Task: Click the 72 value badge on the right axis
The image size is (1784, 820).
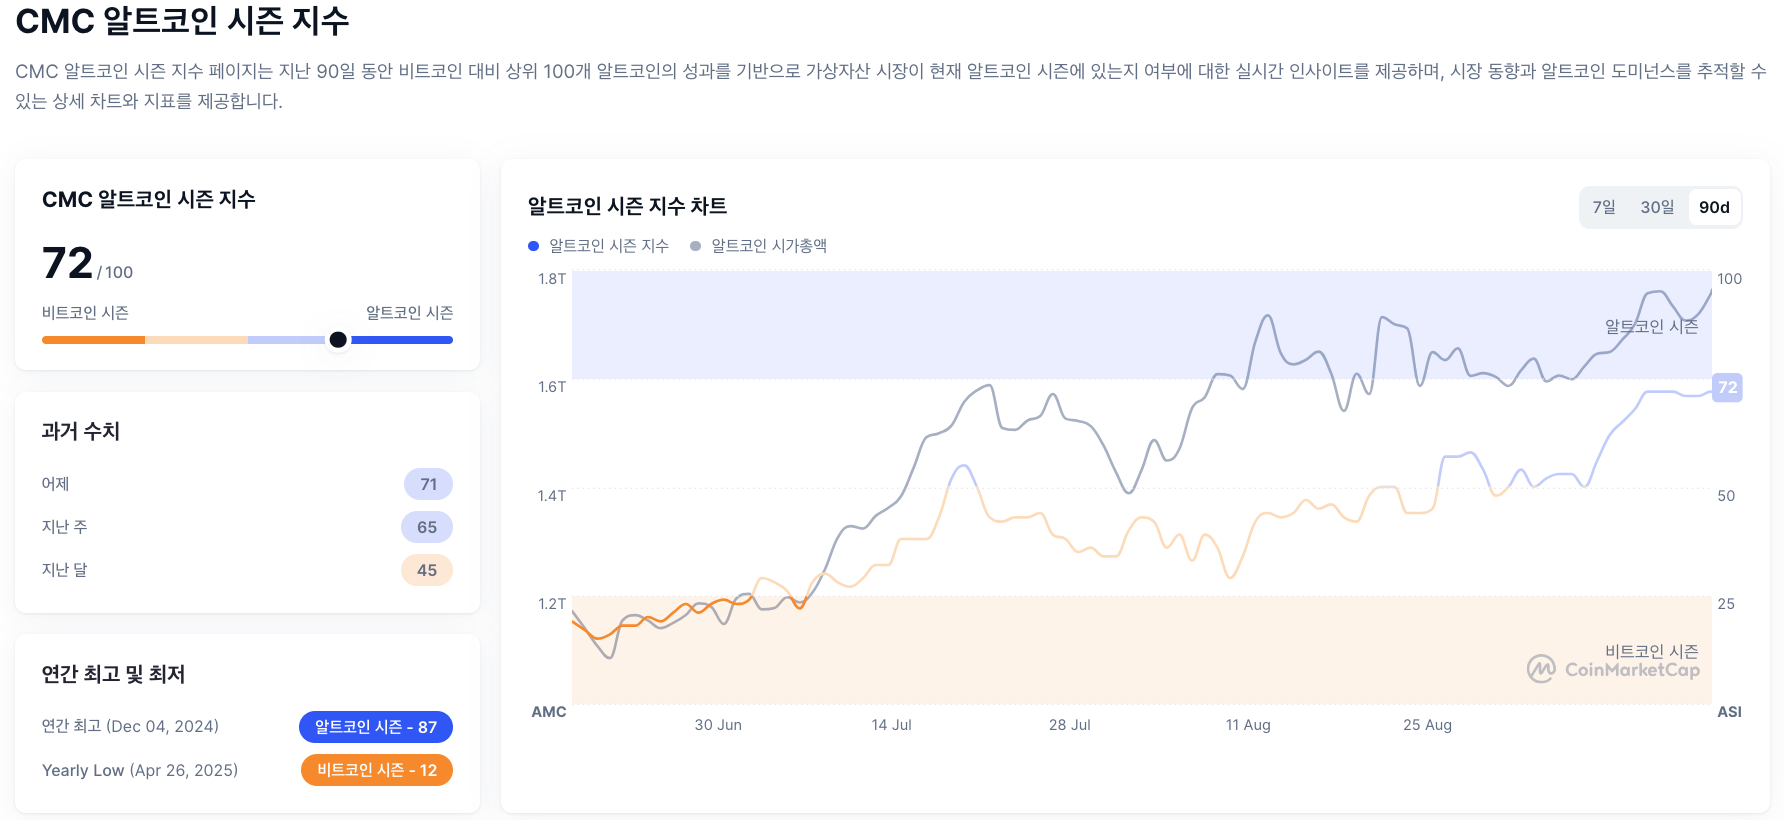Action: 1726,388
